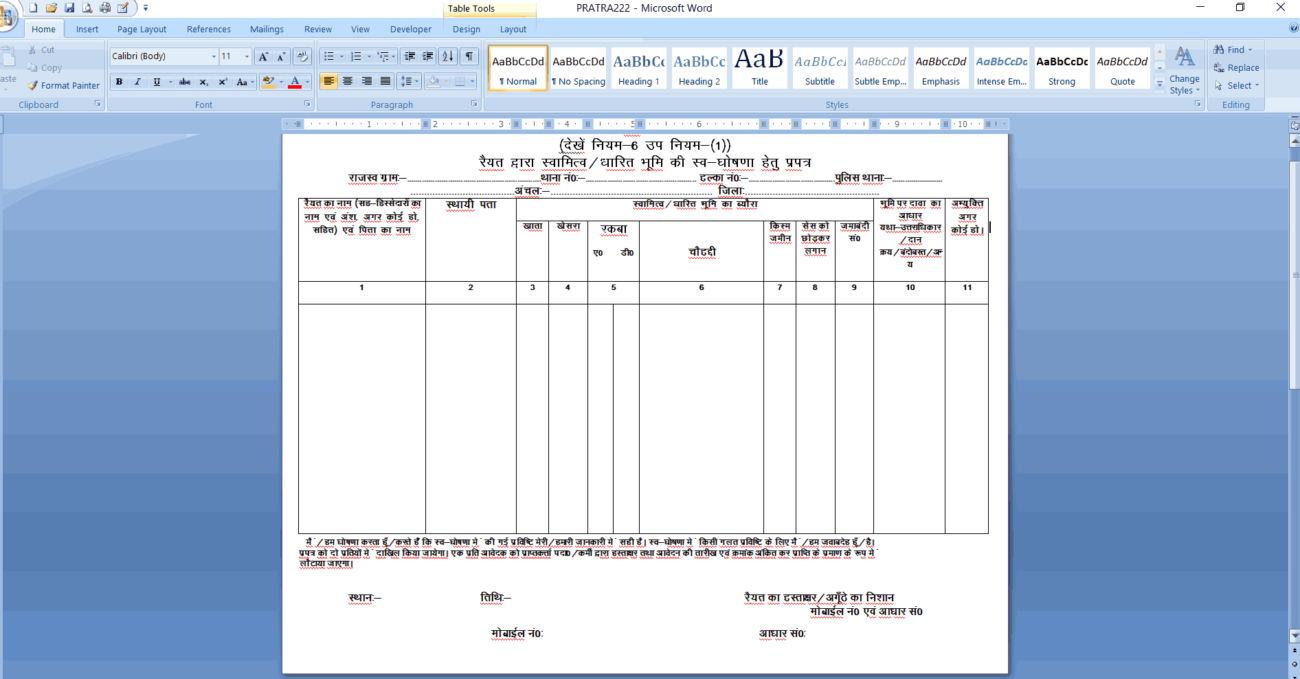Viewport: 1300px width, 679px height.
Task: Click Replace in the Editing group
Action: [x=1236, y=68]
